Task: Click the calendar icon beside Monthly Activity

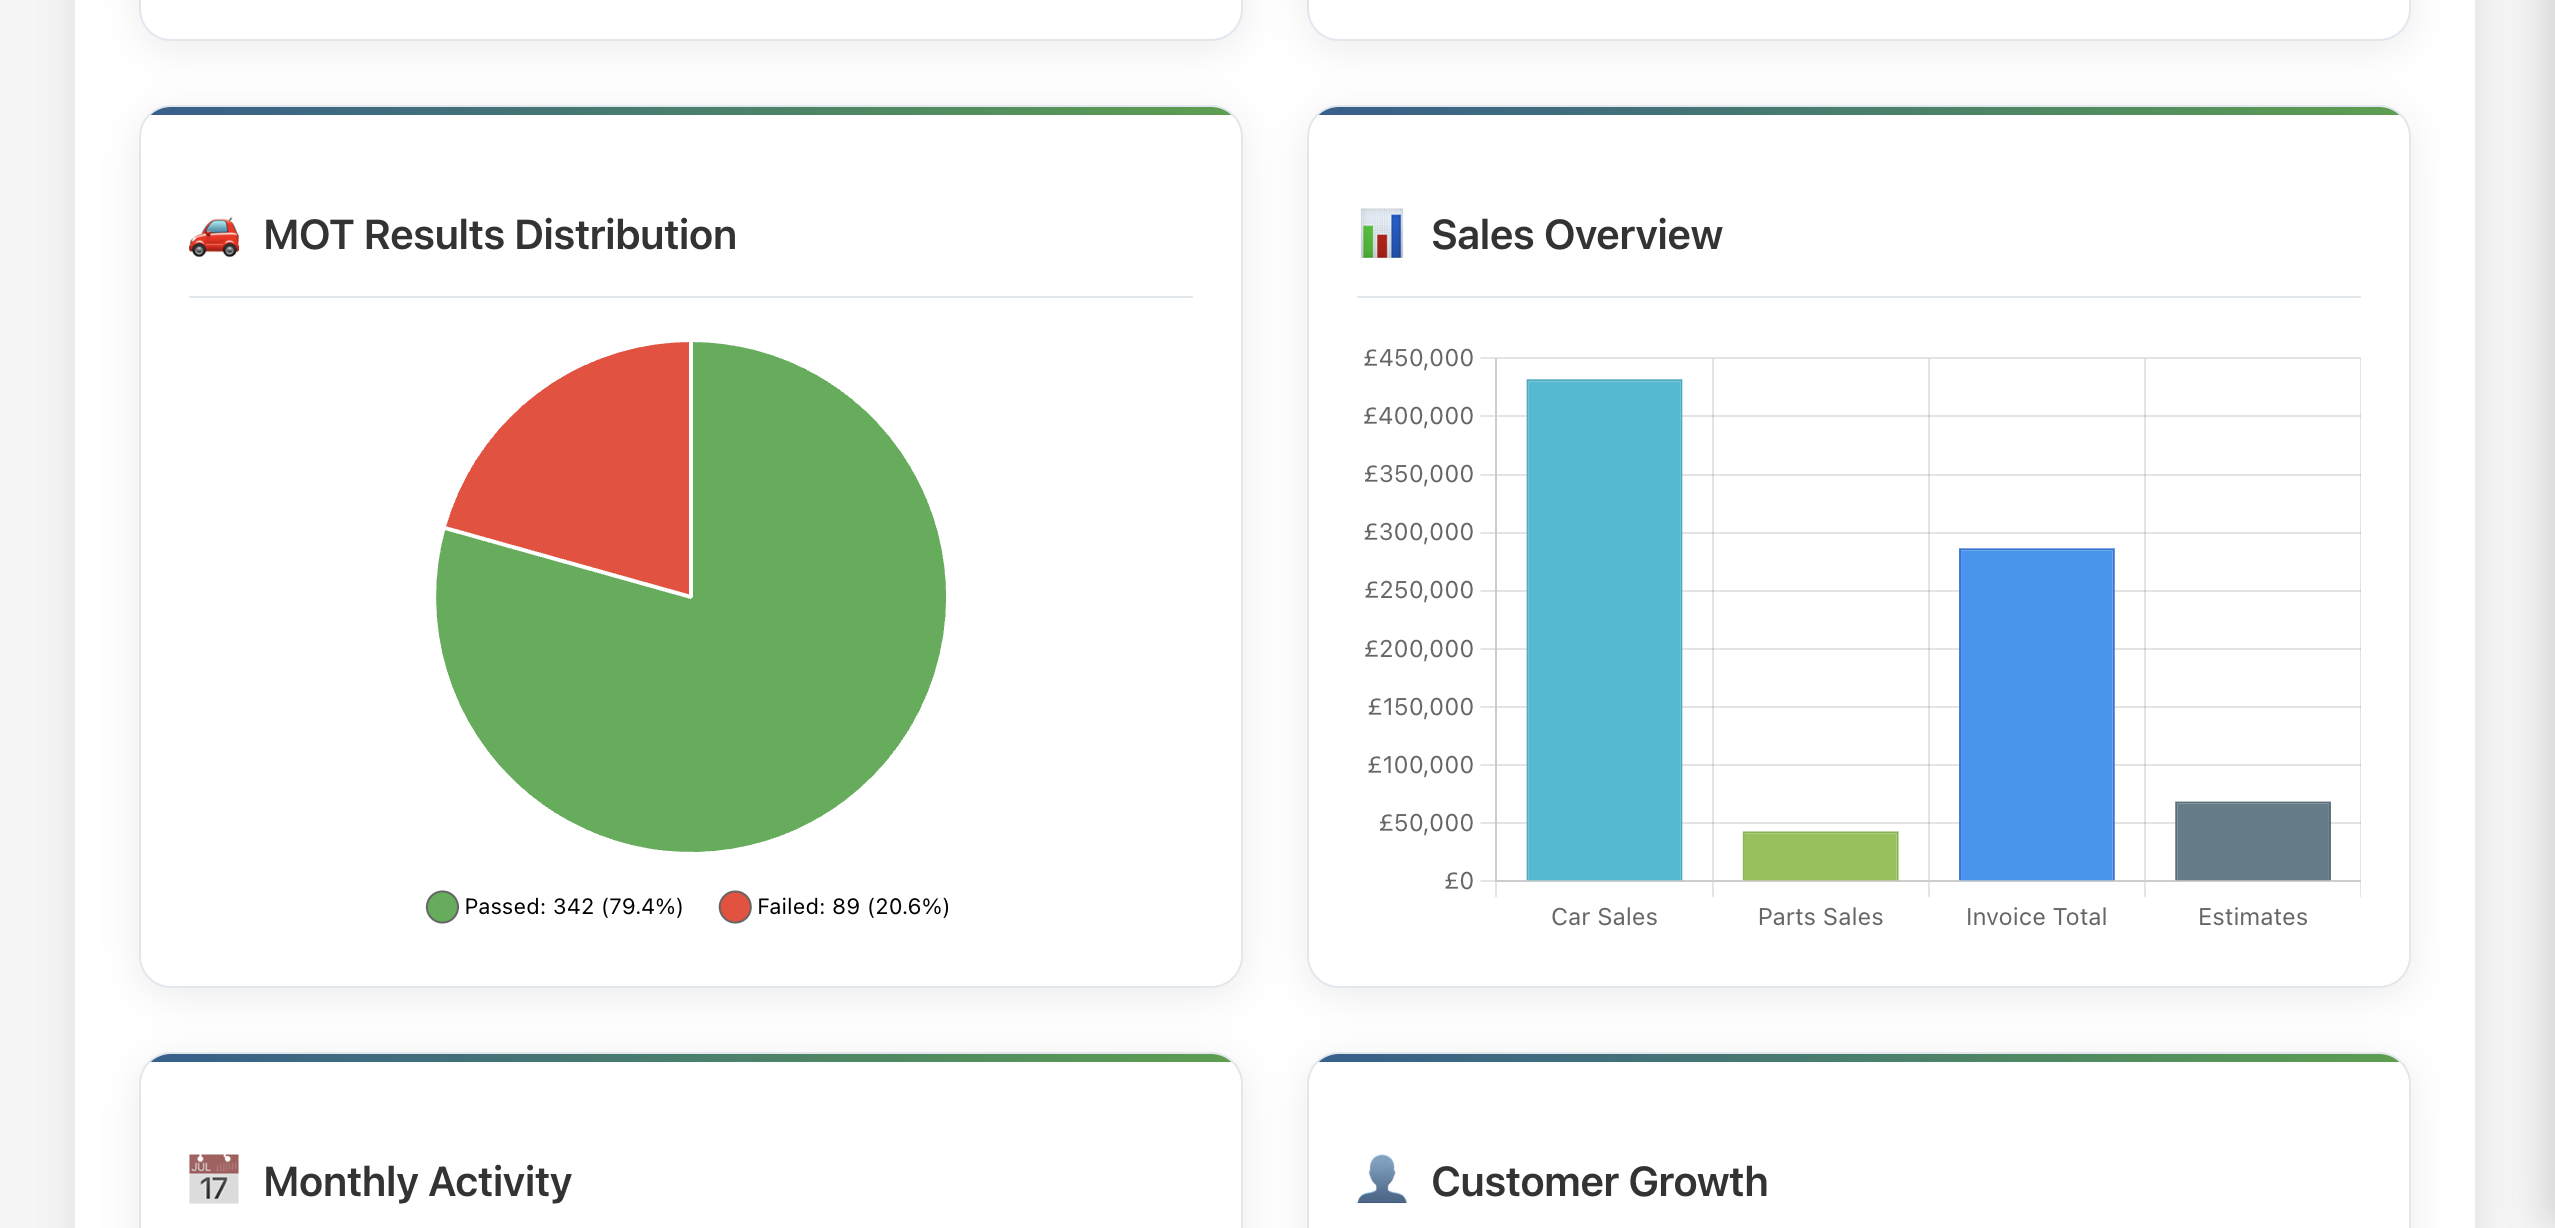Action: pos(213,1180)
